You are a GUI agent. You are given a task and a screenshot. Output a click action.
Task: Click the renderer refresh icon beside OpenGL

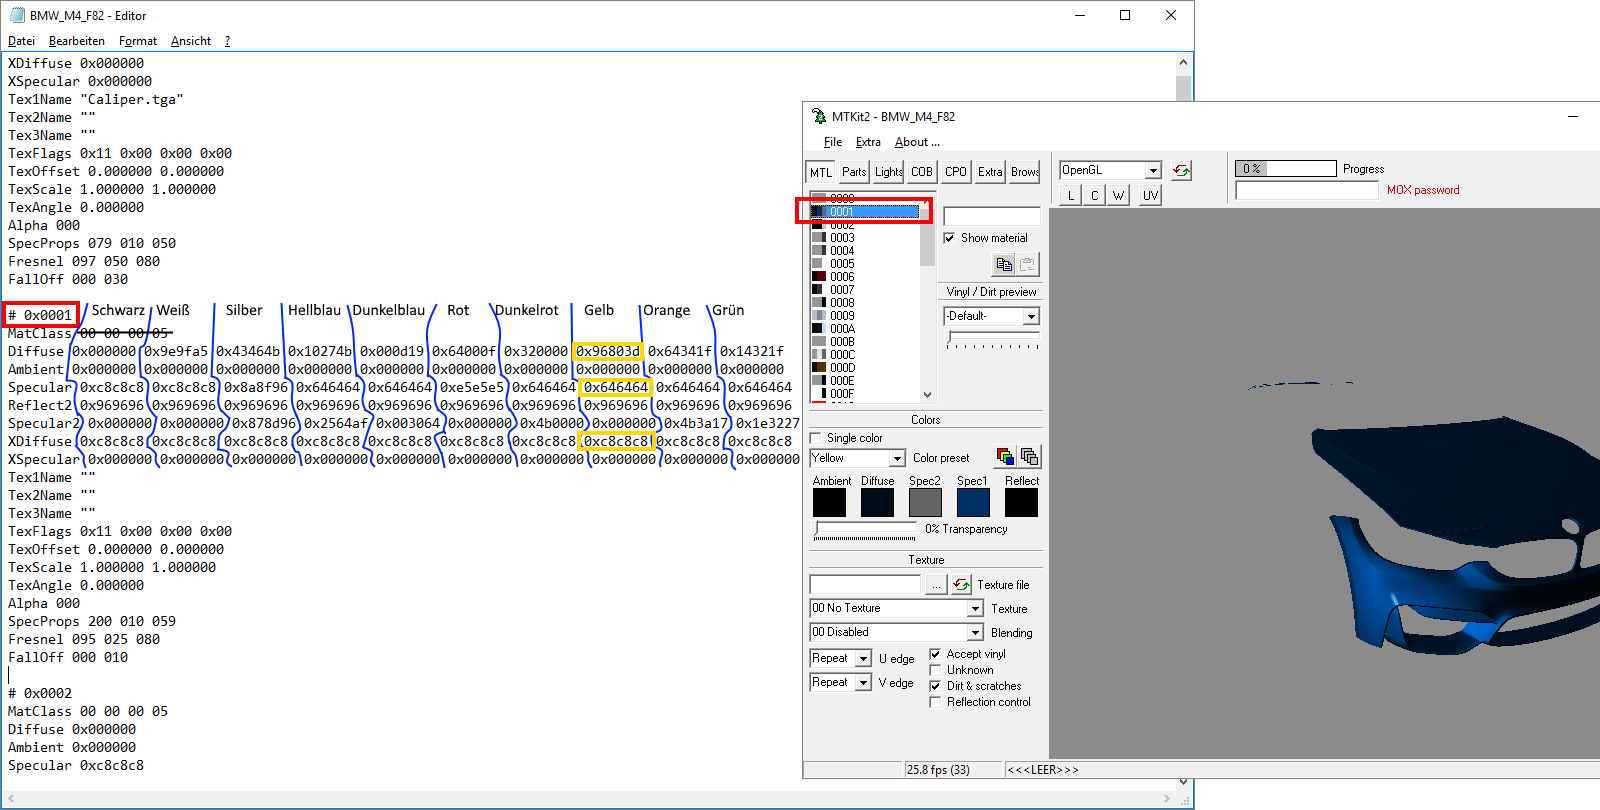[1181, 170]
